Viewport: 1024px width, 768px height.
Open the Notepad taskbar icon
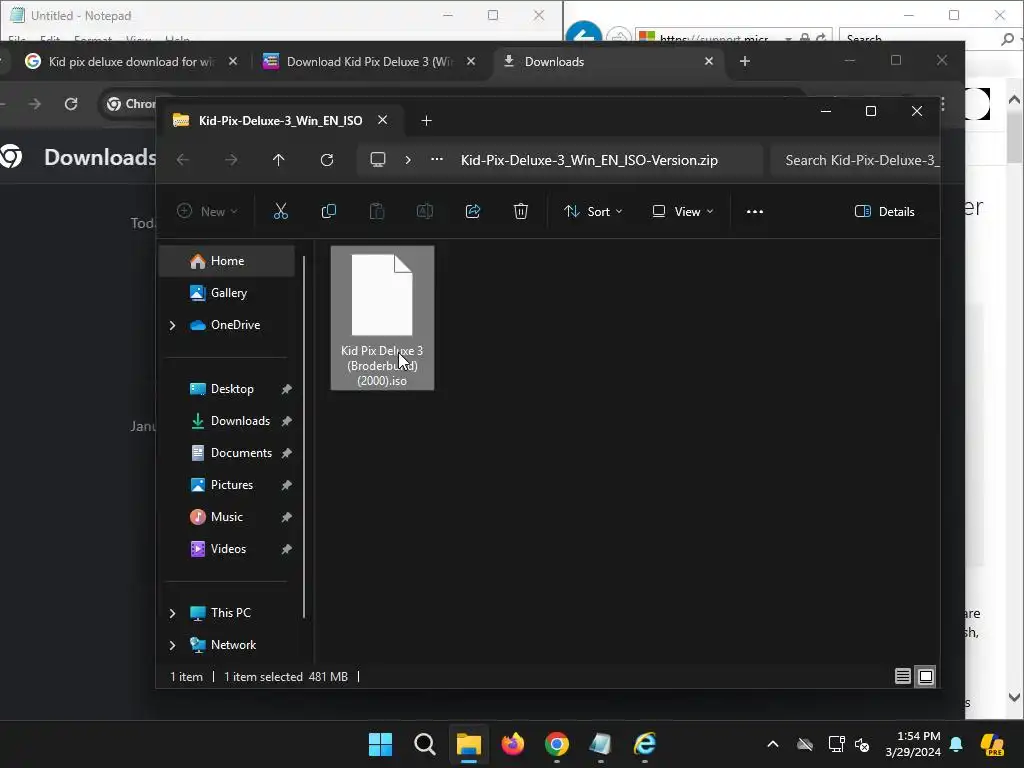600,744
